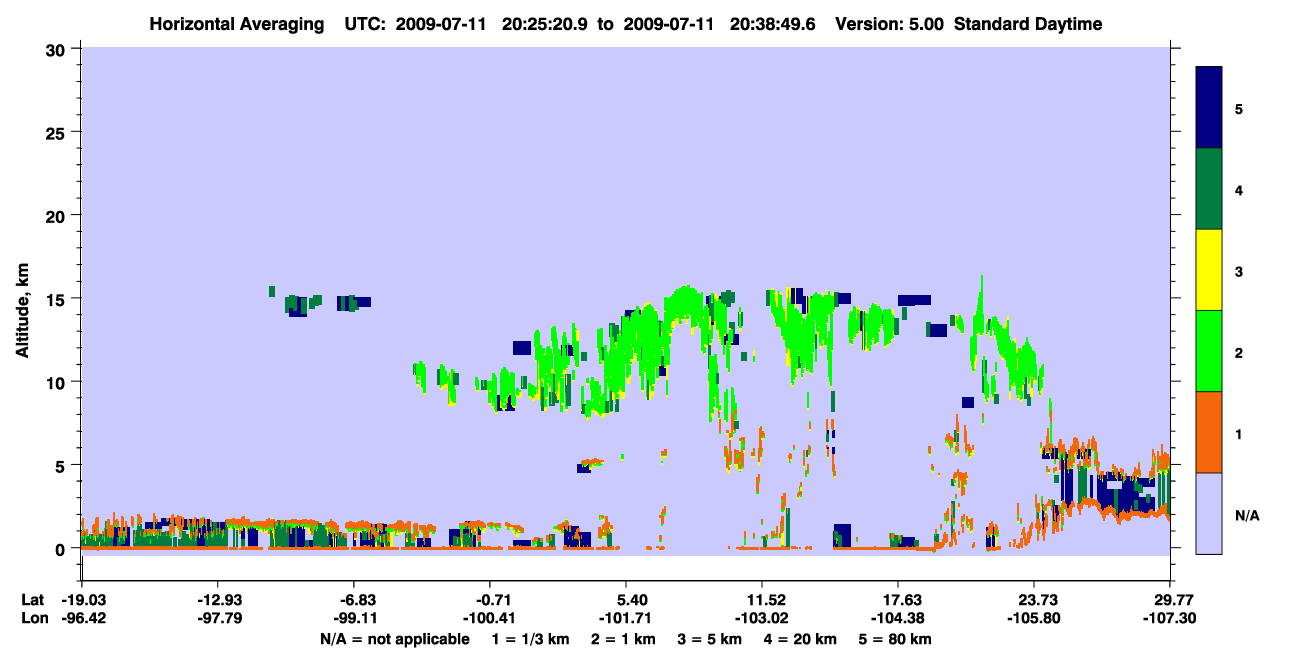Click longitude value -100.41
Viewport: 1300px width, 667px height.
click(x=490, y=618)
